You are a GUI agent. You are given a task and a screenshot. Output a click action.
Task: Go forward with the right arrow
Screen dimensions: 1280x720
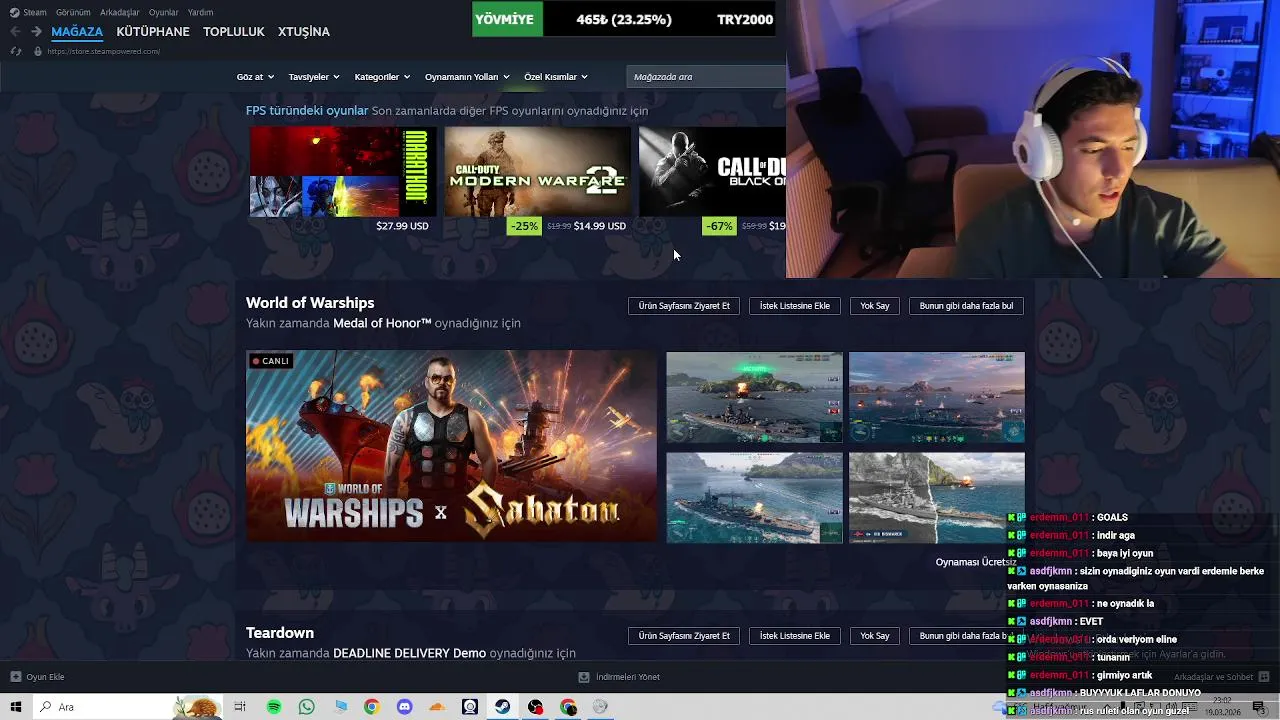36,32
